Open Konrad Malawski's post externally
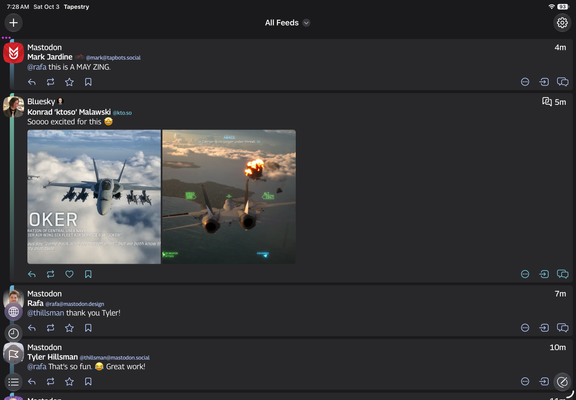576x400 pixels. 544,274
